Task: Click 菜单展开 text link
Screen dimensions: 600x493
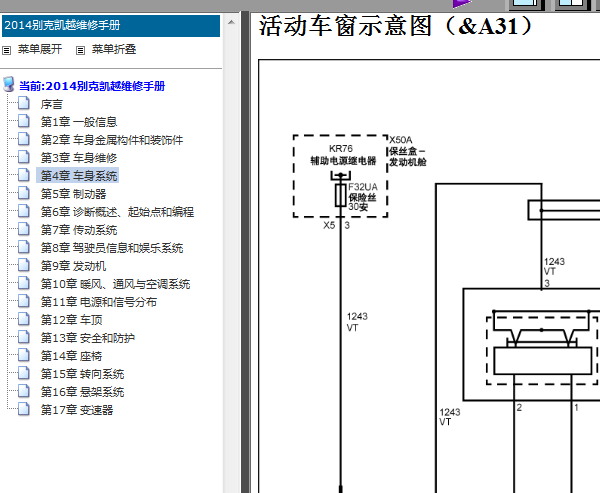Action: (40, 49)
